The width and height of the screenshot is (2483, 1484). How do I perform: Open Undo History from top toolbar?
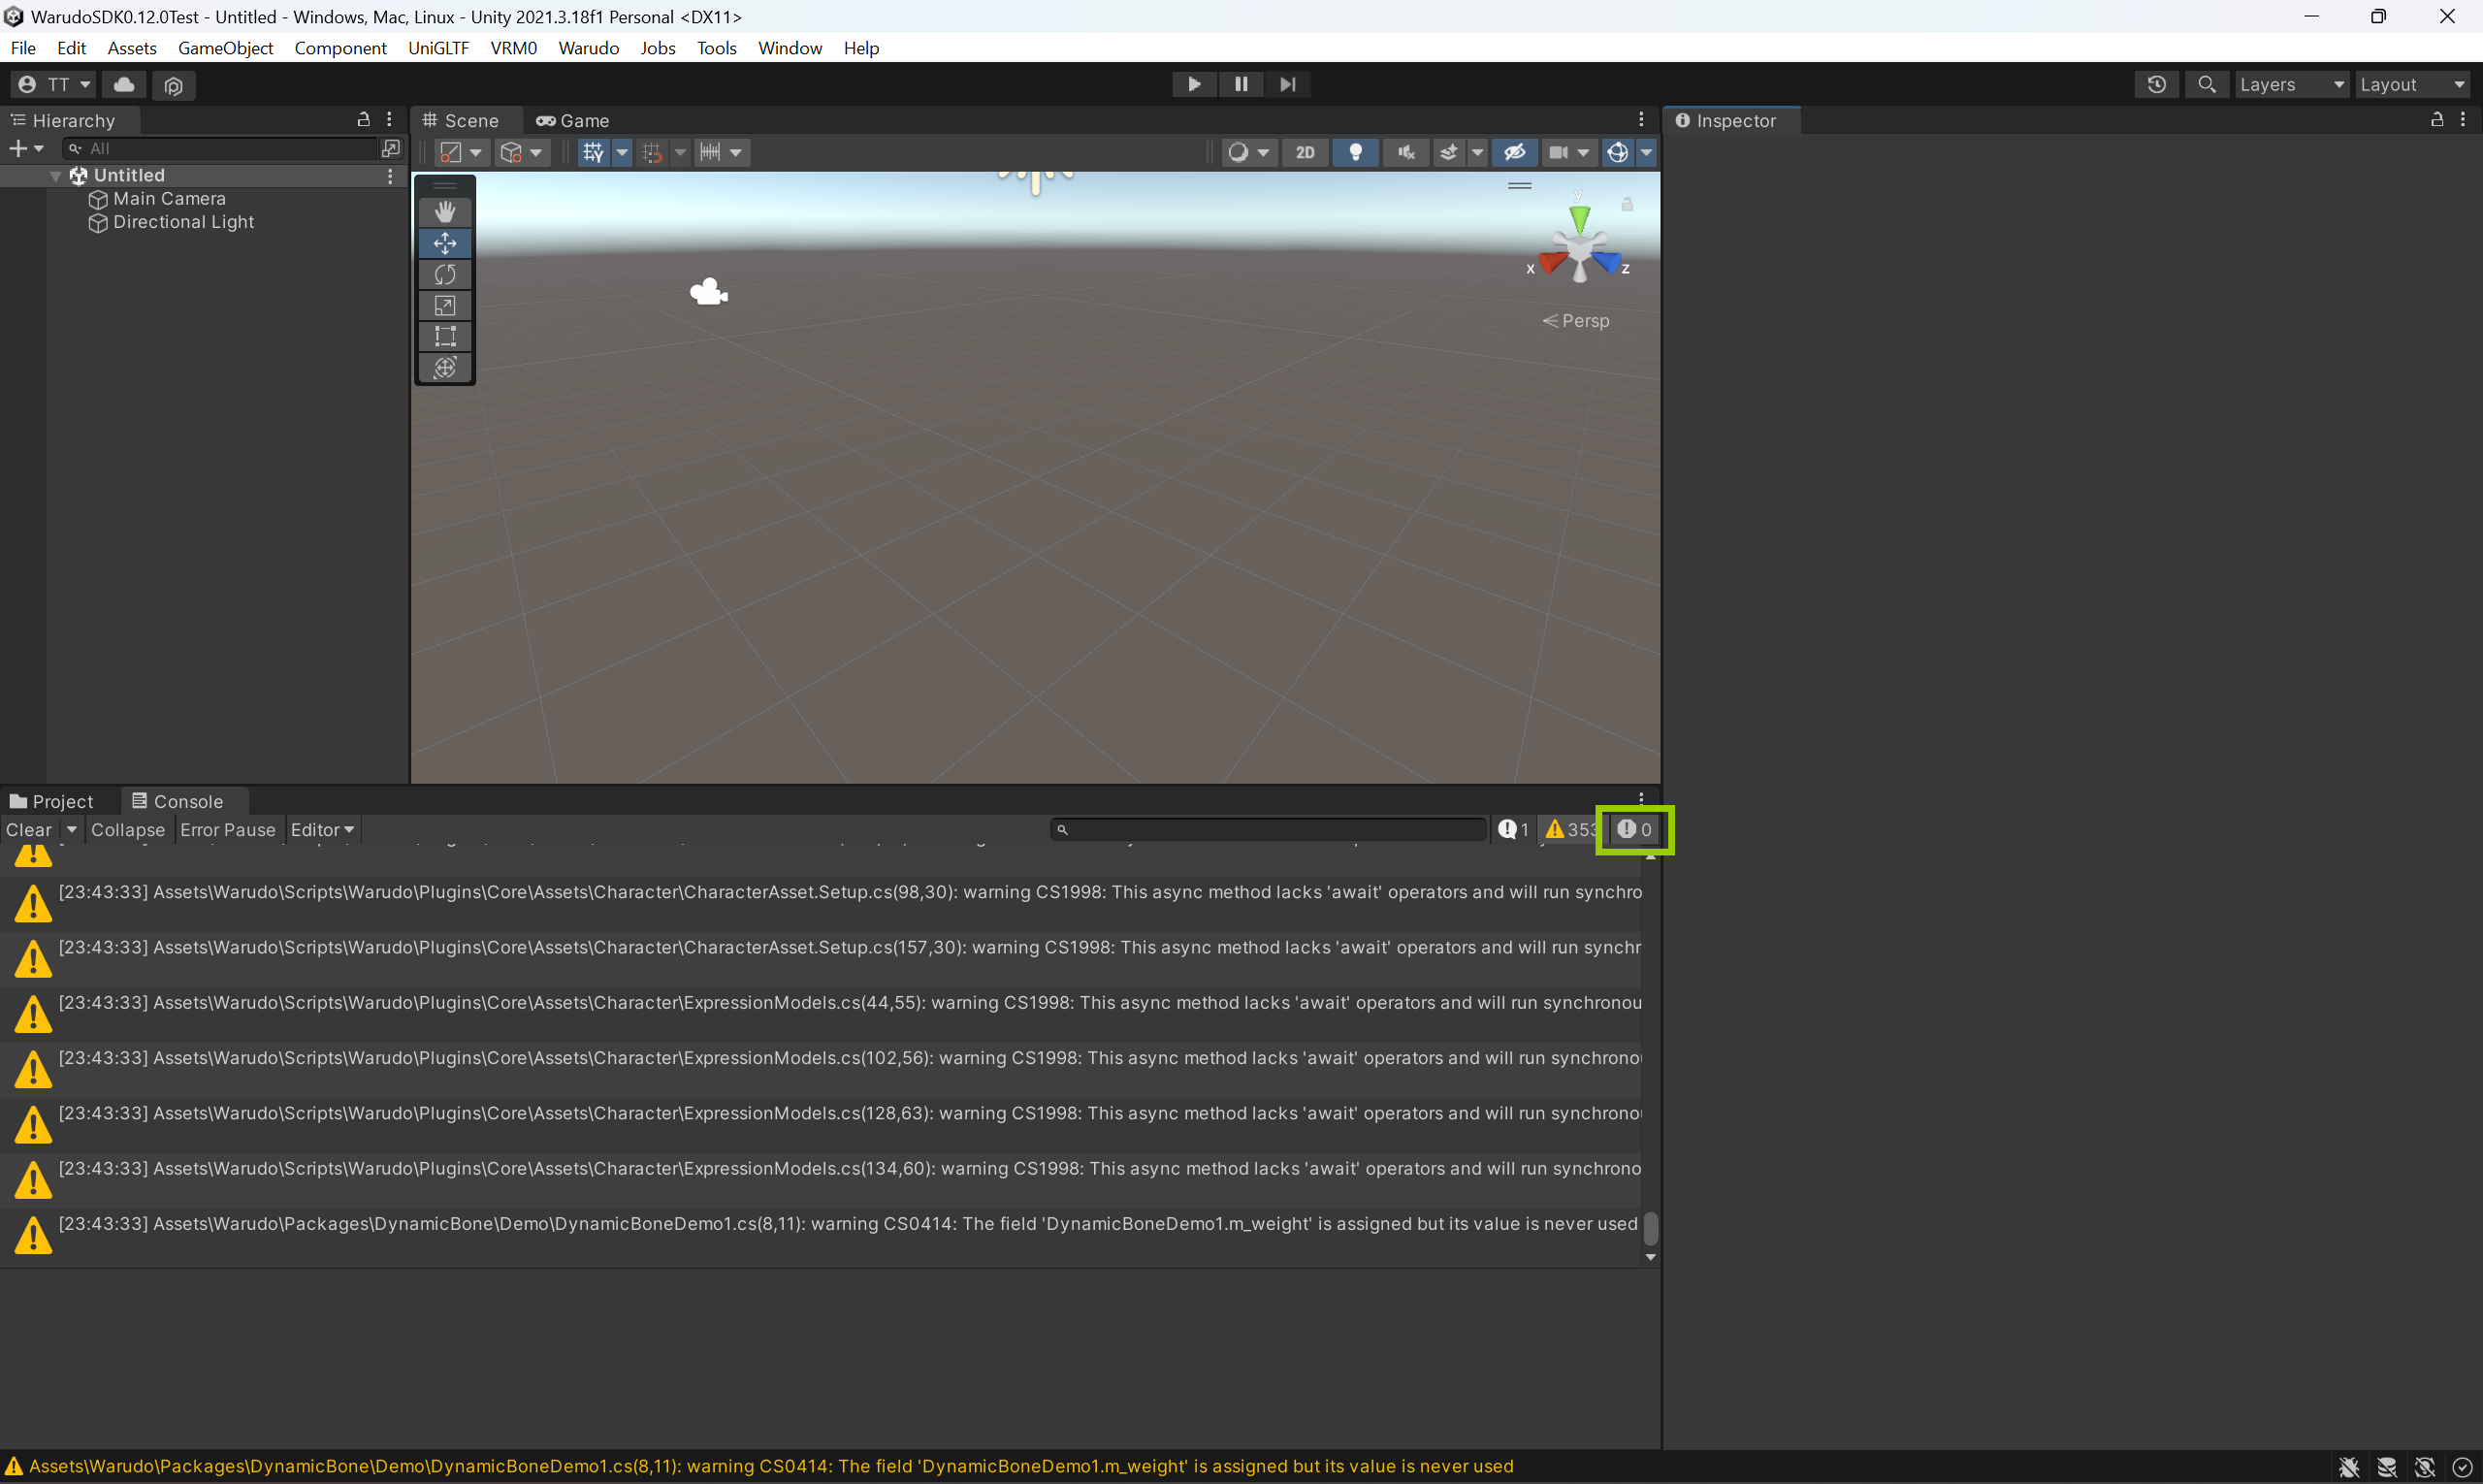[2156, 85]
